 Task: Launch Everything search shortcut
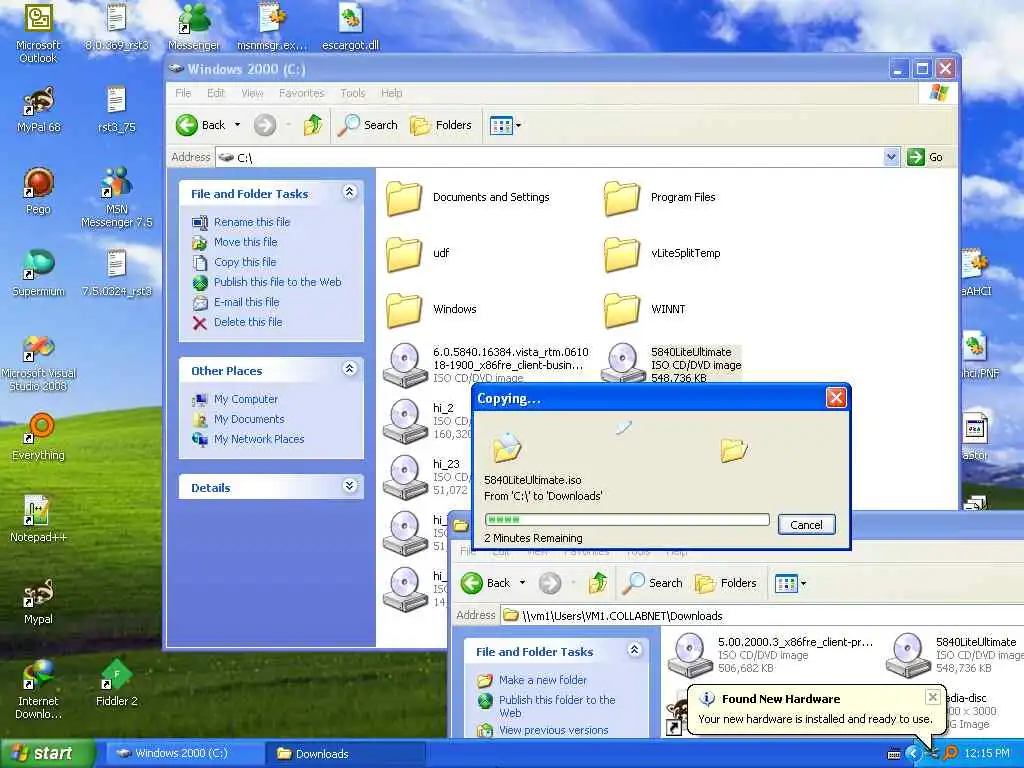click(39, 437)
